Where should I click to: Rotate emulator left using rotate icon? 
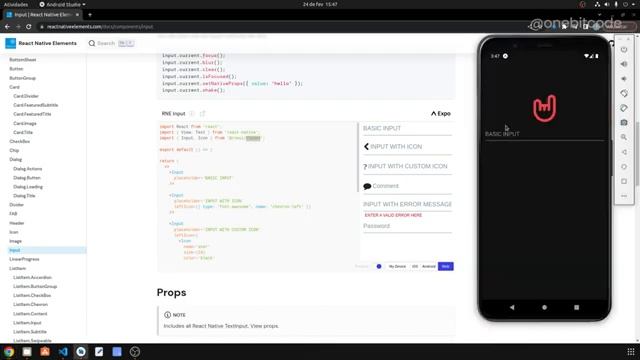coord(624,93)
